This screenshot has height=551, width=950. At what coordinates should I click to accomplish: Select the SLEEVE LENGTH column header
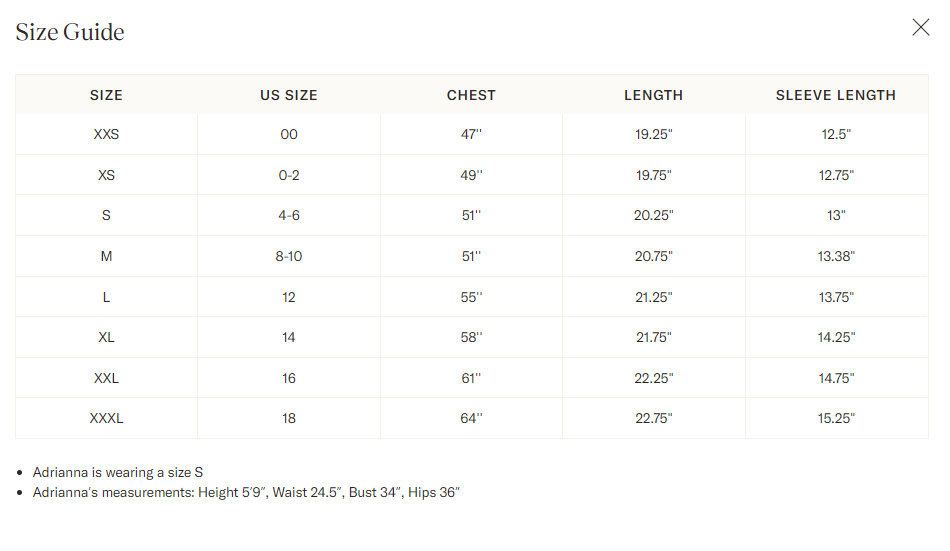click(x=836, y=96)
